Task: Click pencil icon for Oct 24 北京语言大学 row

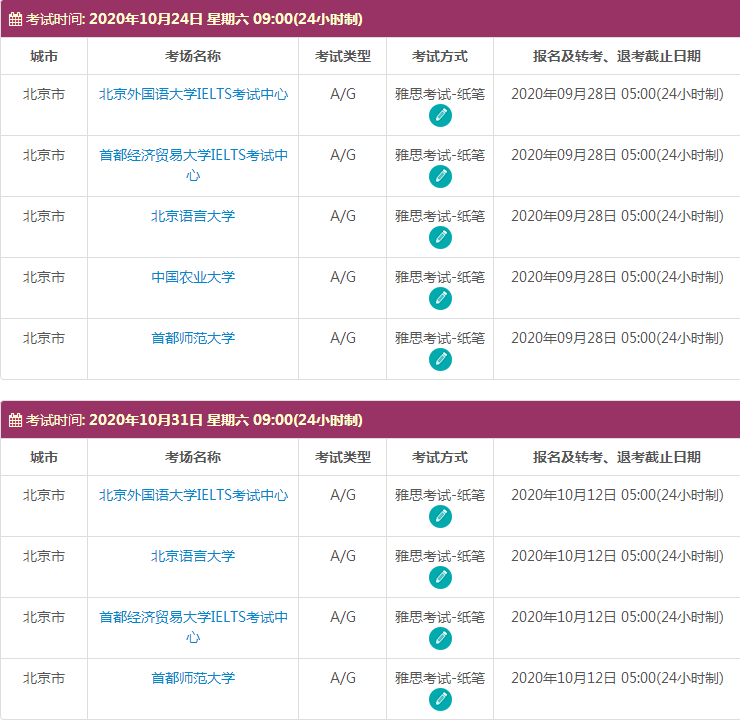Action: click(440, 237)
